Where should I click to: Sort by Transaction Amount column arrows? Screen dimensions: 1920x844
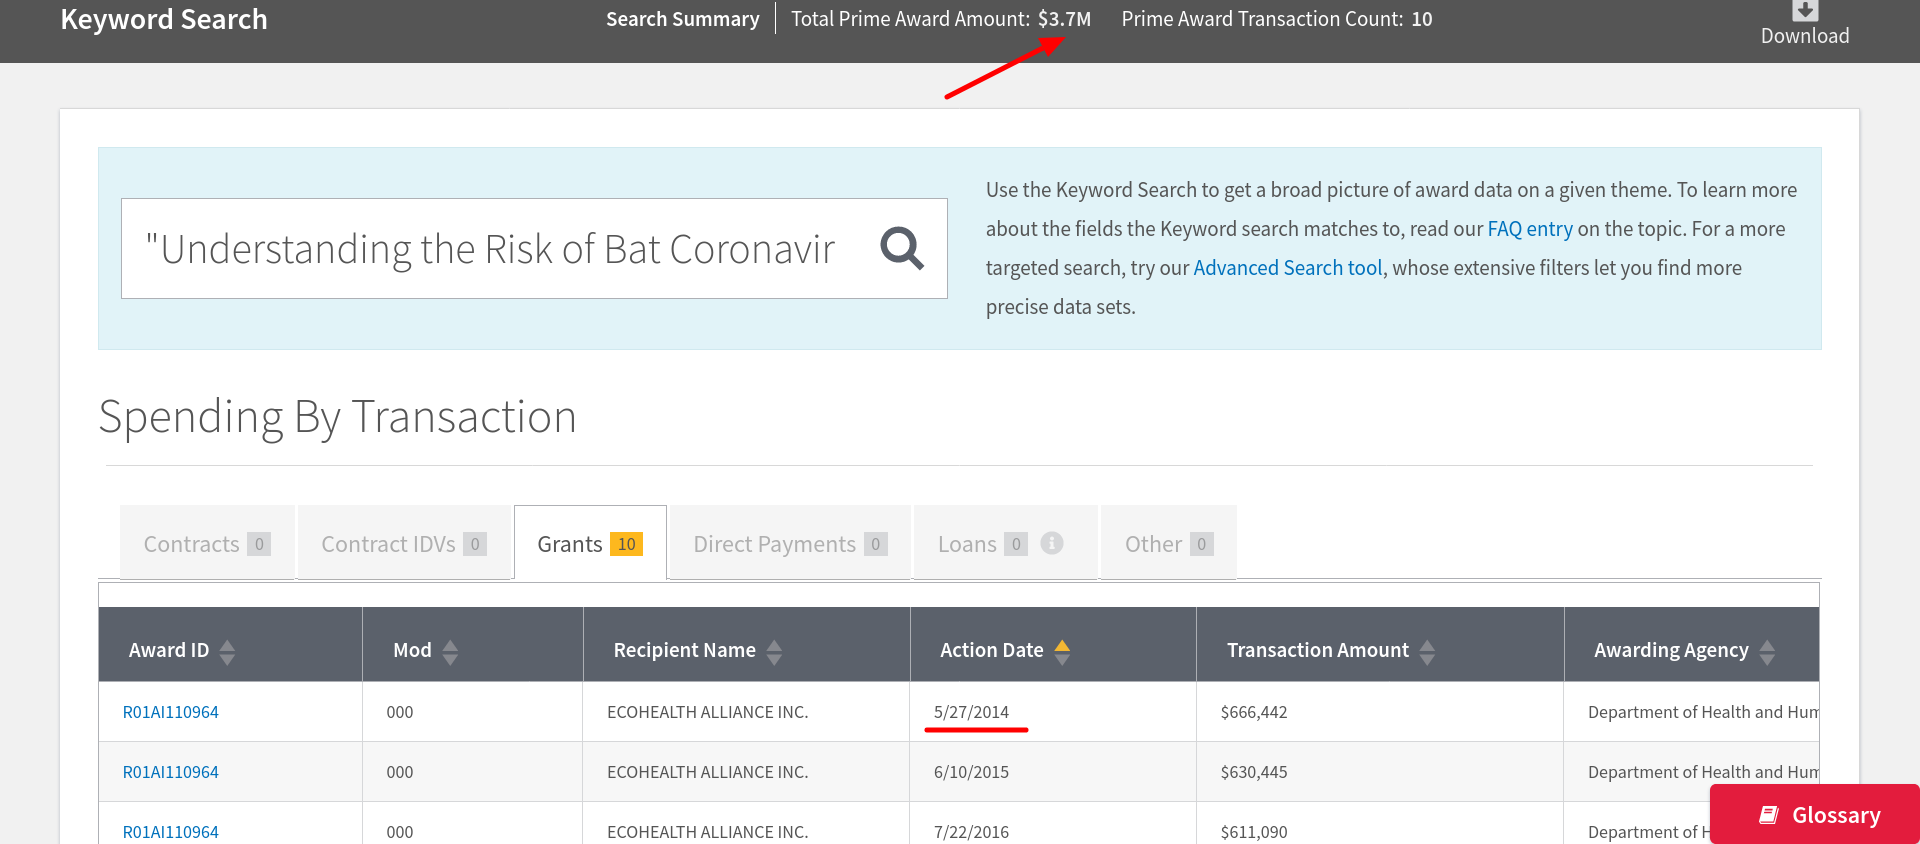click(x=1427, y=652)
